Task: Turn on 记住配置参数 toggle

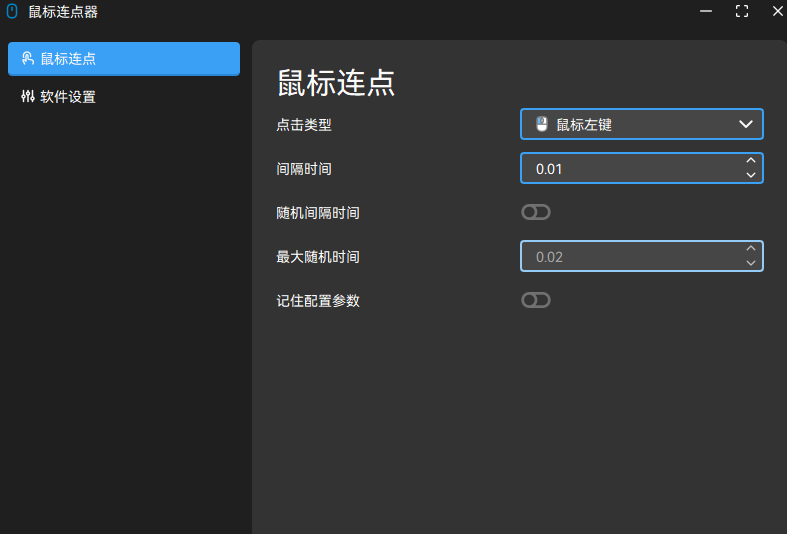Action: click(536, 300)
